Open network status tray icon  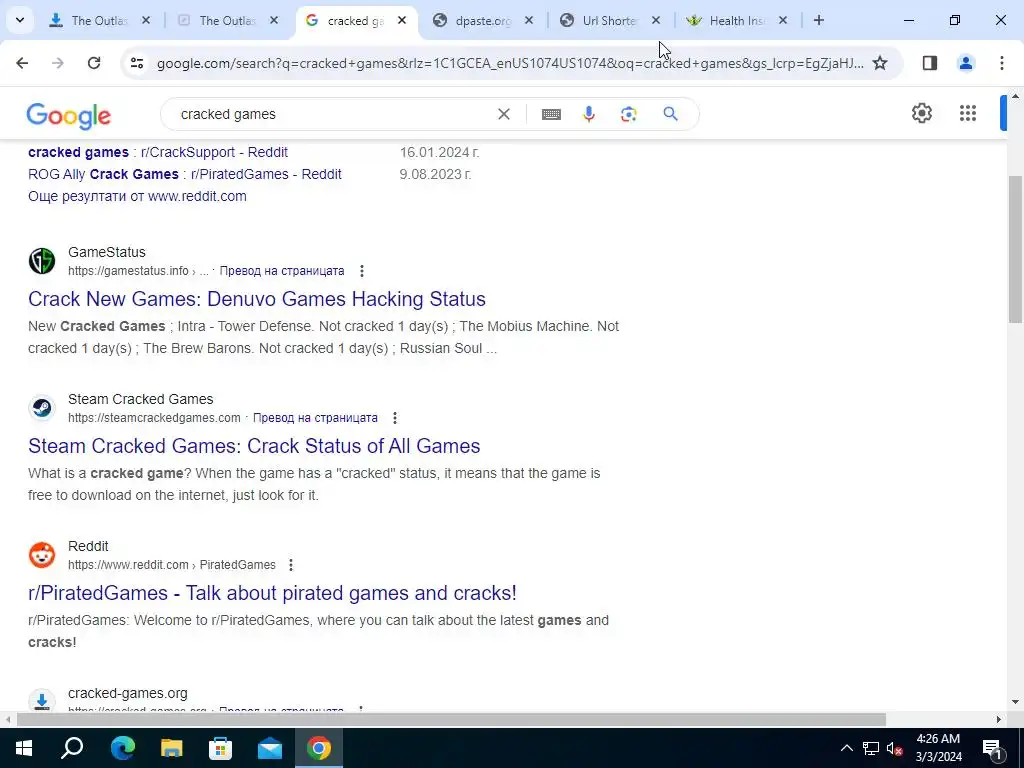(x=871, y=748)
